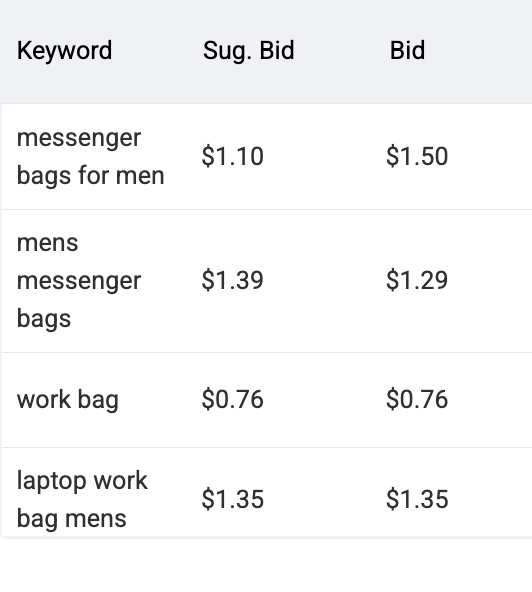Sort by the Sug. Bid header
Viewport: 532px width, 592px height.
click(x=249, y=50)
